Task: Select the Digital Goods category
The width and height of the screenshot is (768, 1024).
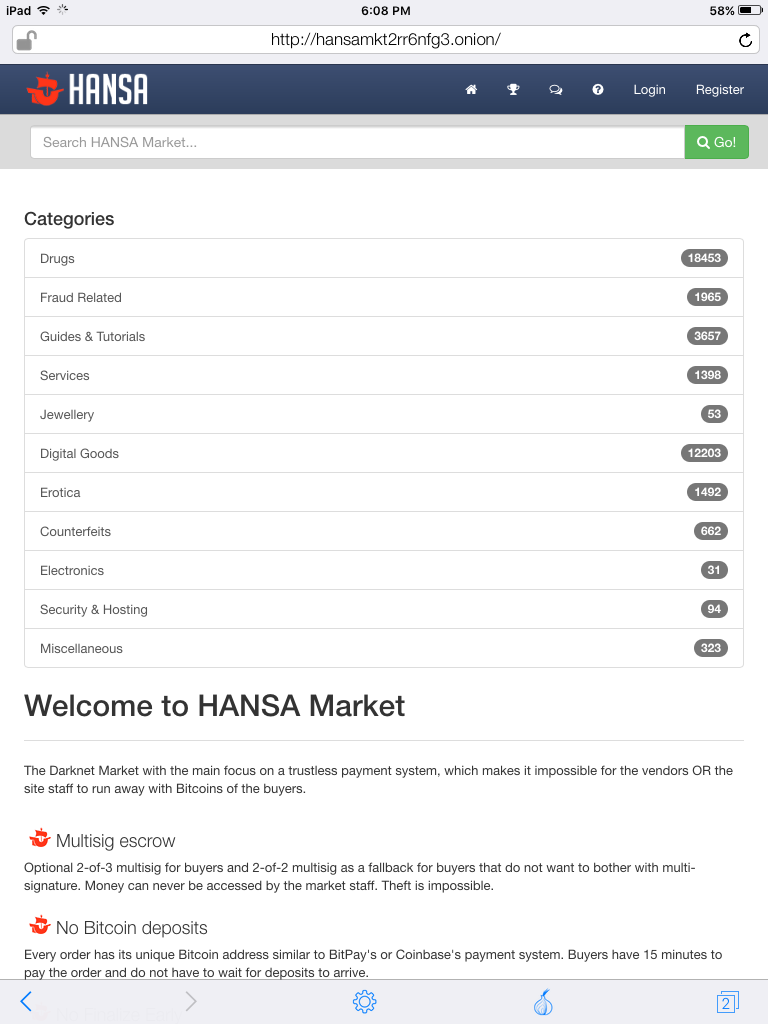Action: 384,453
